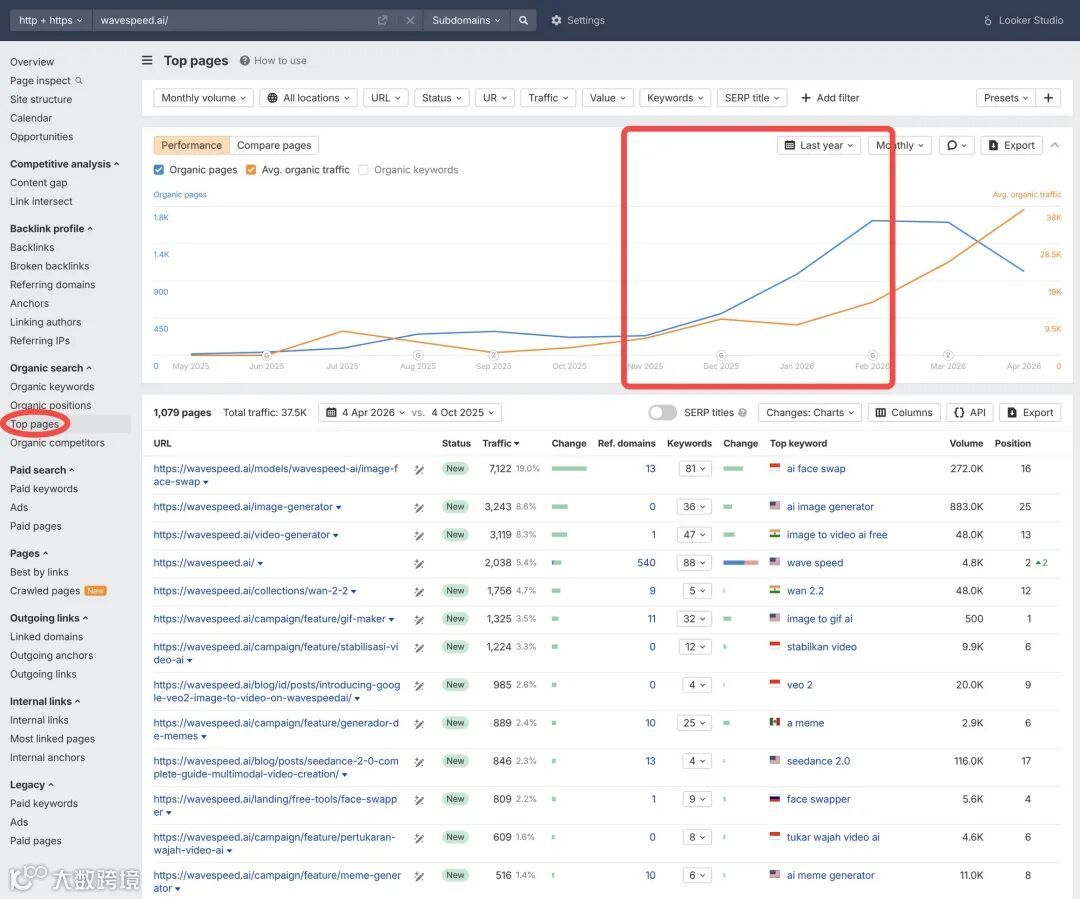Click the update marker at Sep 2025
Viewport: 1080px width, 899px height.
tap(494, 355)
